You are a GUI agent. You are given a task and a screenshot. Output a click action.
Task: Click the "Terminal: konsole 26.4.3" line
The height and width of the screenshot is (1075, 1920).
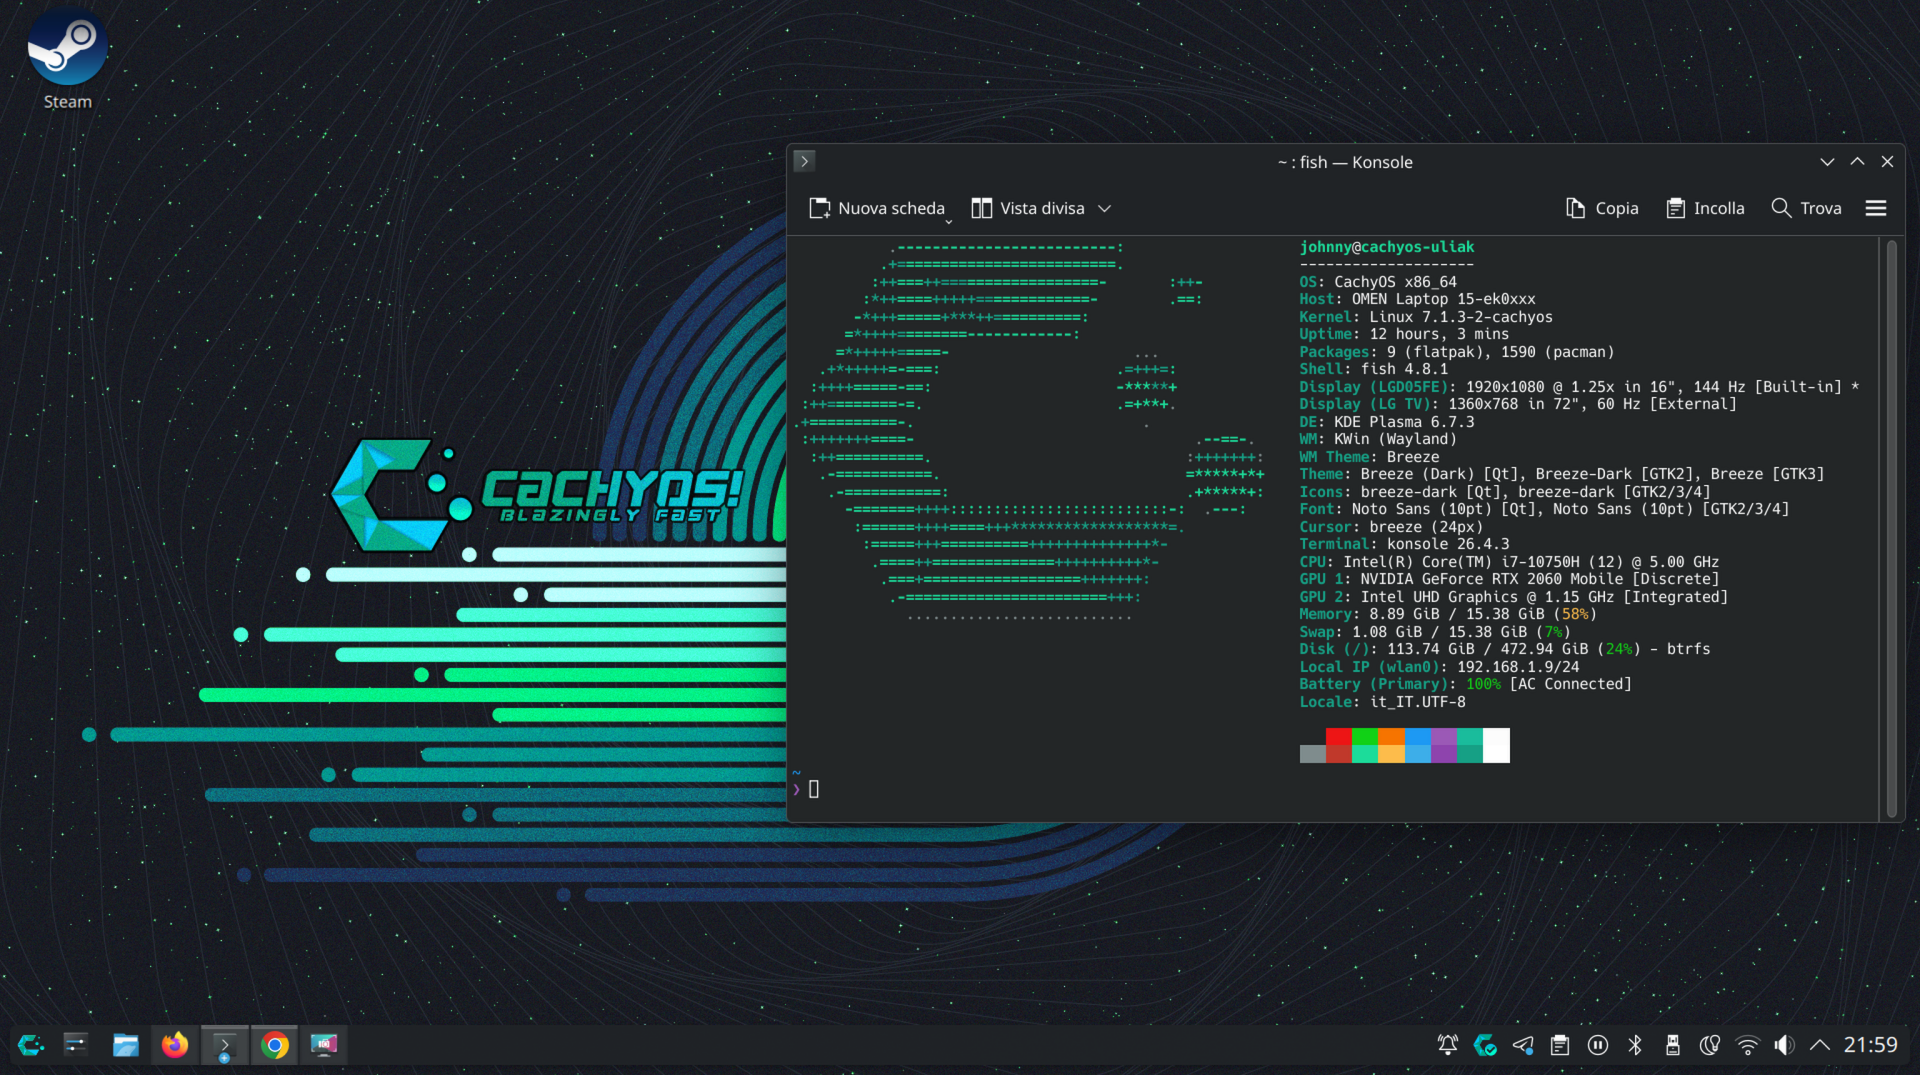pyautogui.click(x=1405, y=544)
